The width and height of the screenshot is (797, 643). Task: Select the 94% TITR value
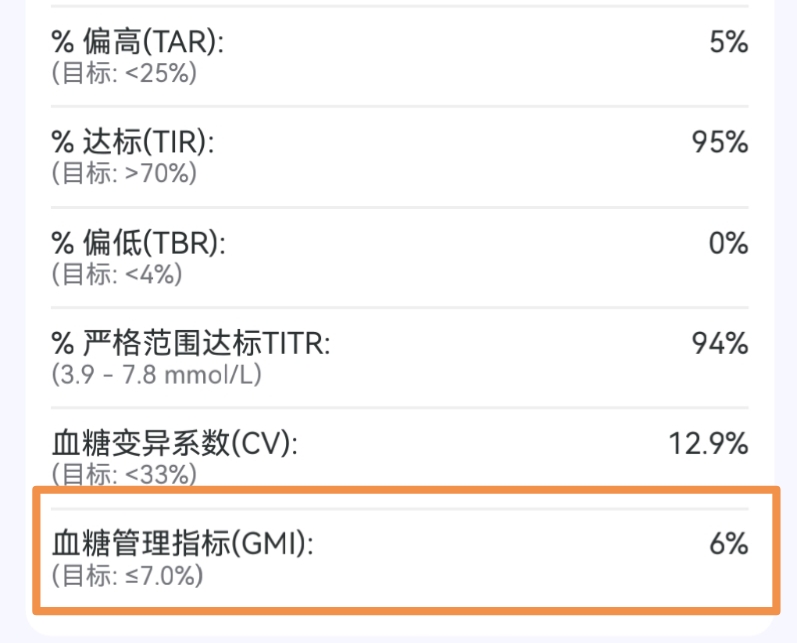(x=720, y=344)
